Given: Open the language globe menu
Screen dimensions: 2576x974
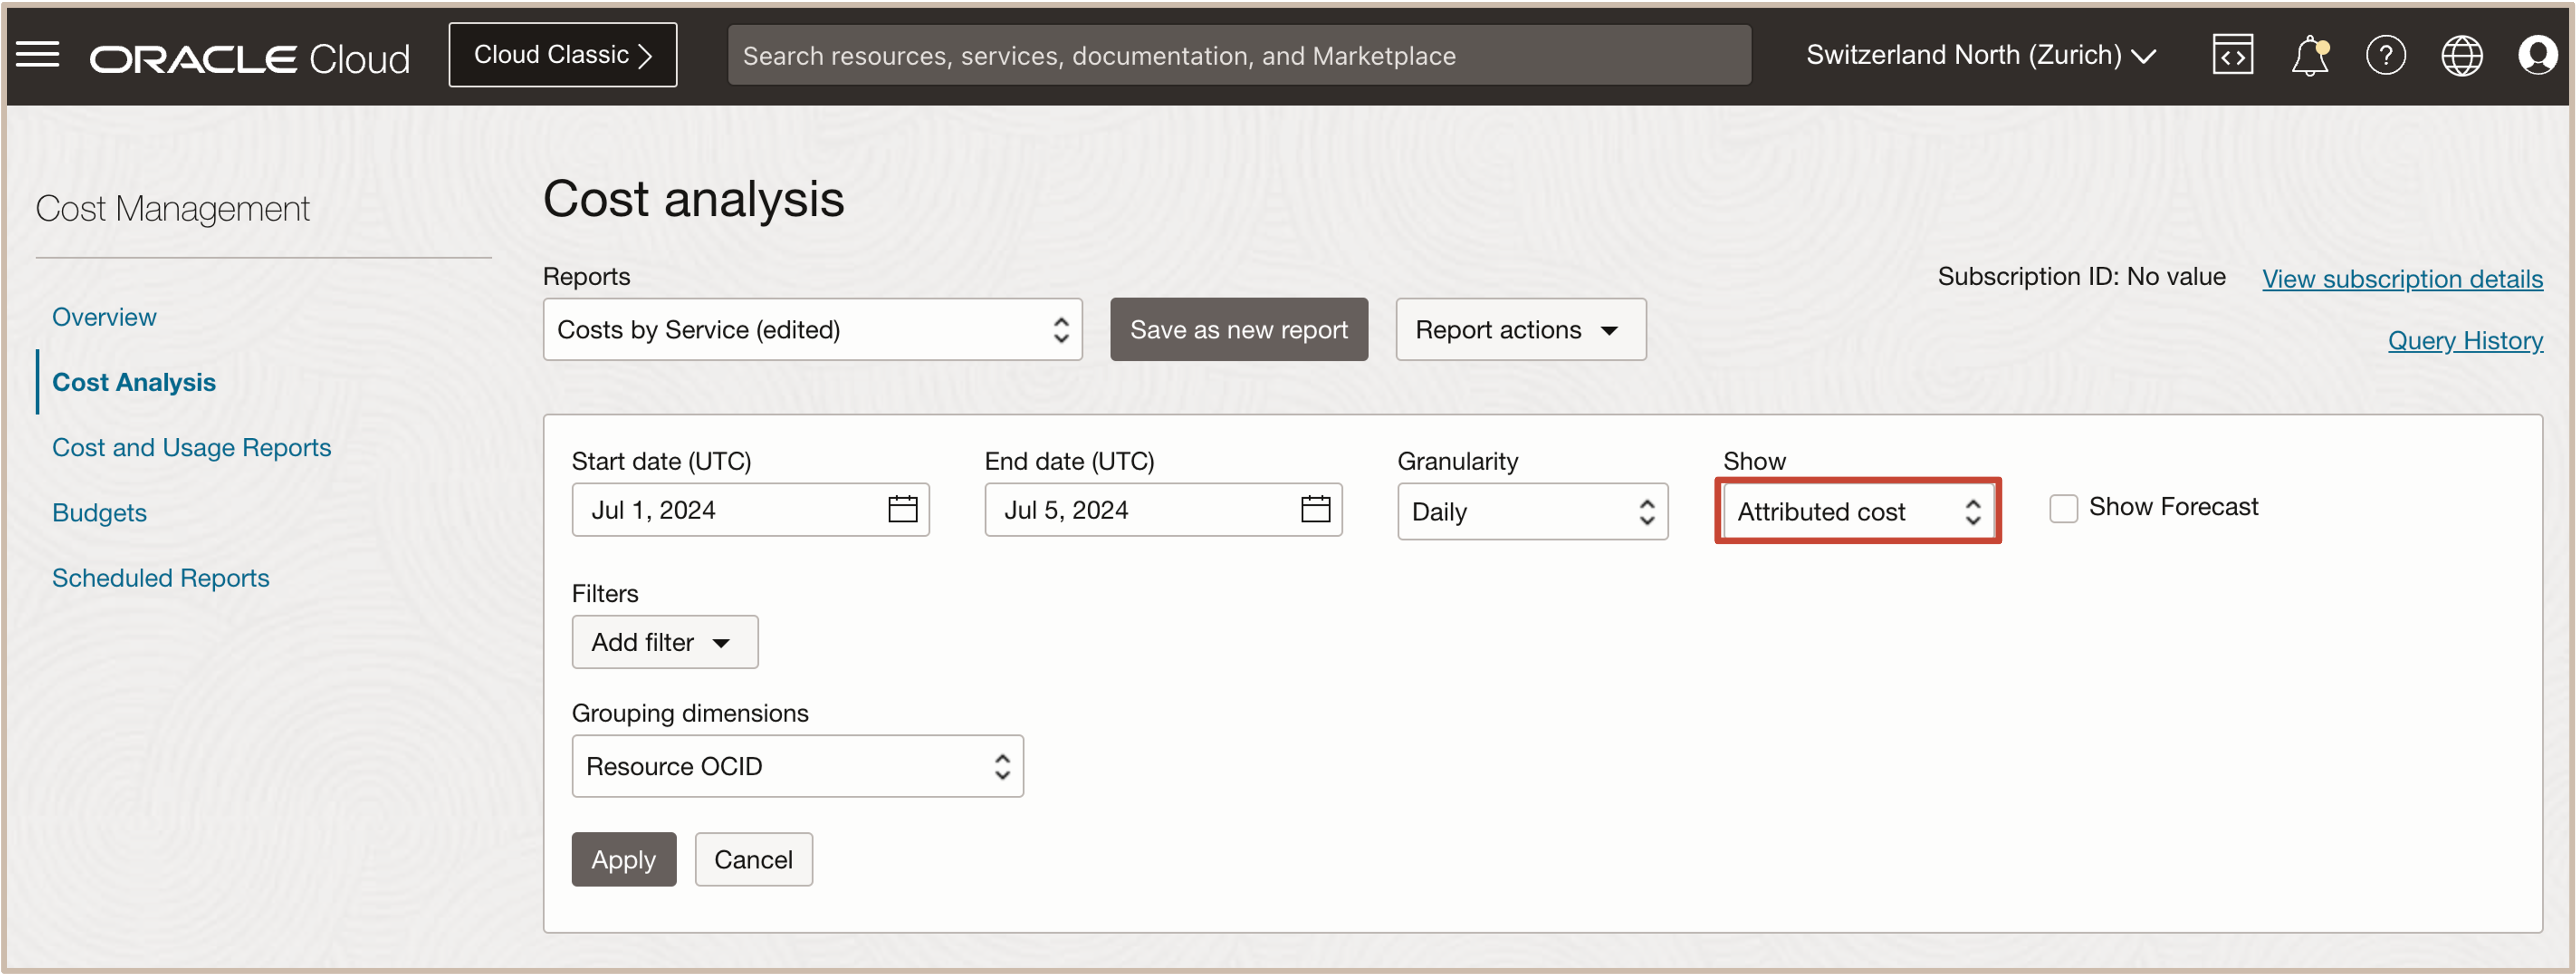Looking at the screenshot, I should click(x=2461, y=55).
